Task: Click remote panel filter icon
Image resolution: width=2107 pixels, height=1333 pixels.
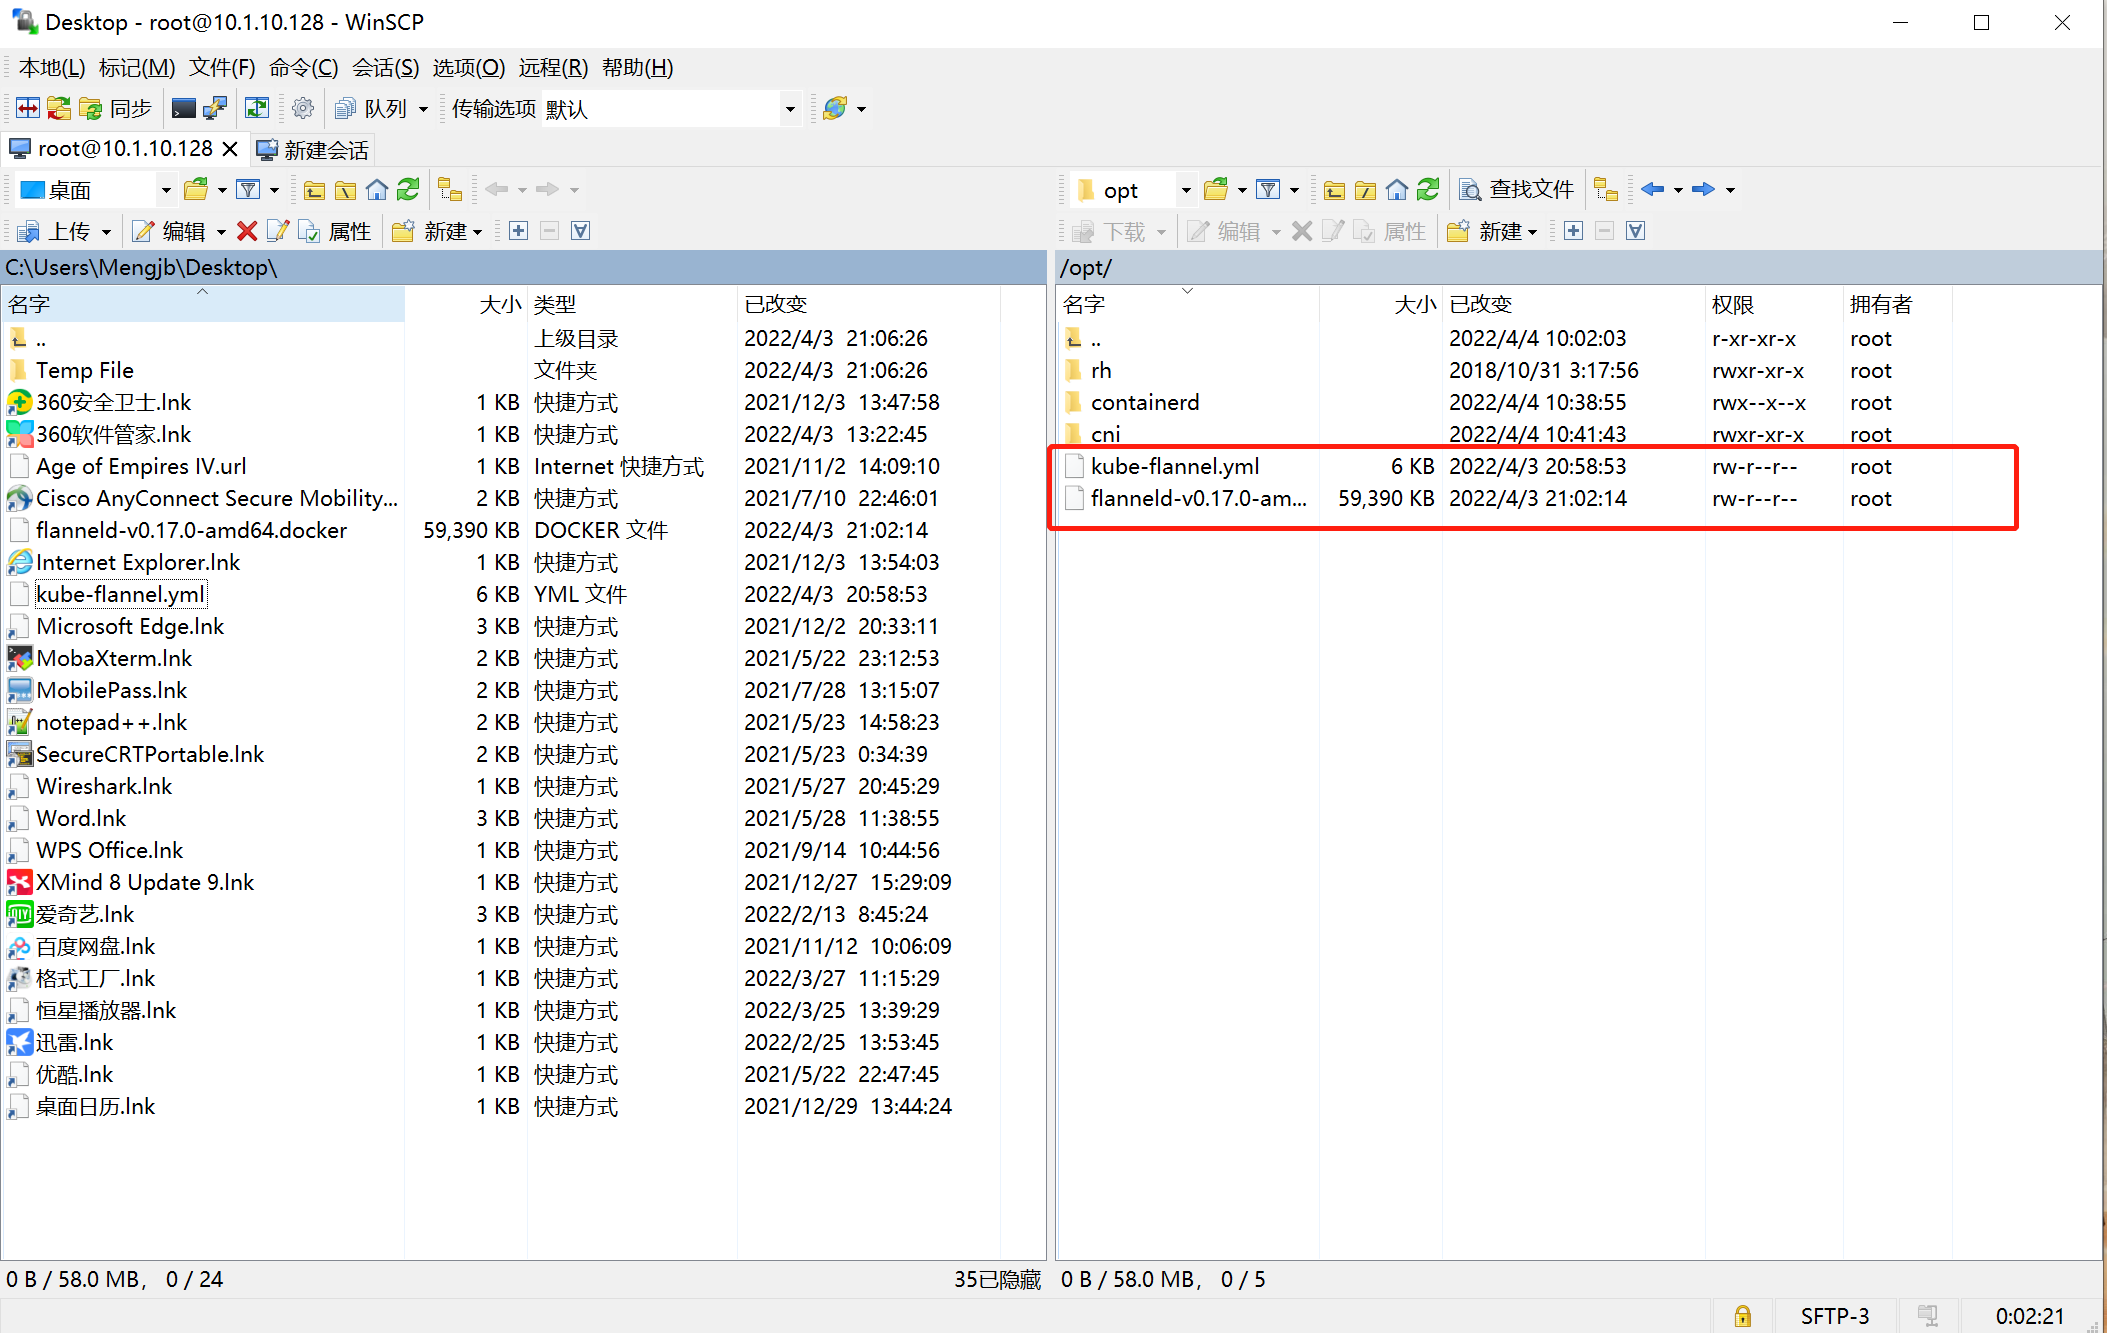Action: pyautogui.click(x=1268, y=189)
